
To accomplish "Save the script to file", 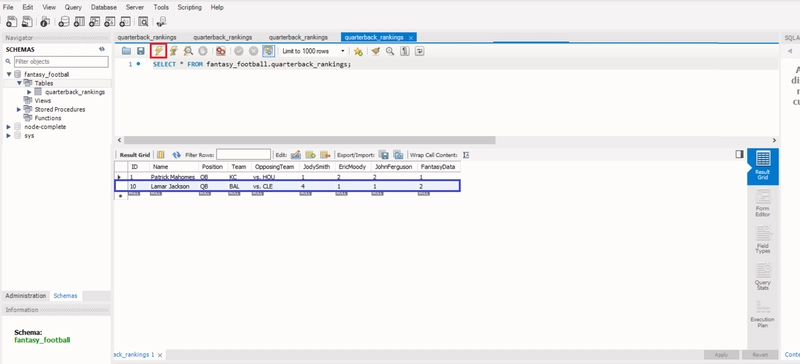I will pos(140,51).
